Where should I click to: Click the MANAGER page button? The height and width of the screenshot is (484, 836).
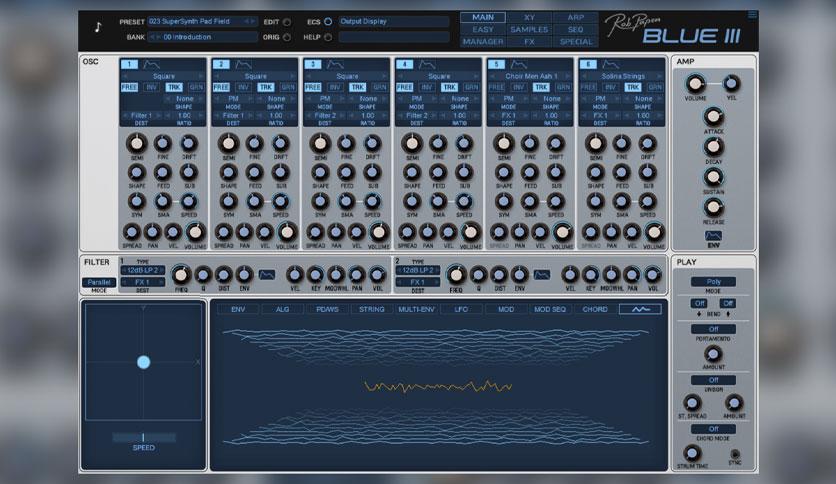click(x=483, y=42)
